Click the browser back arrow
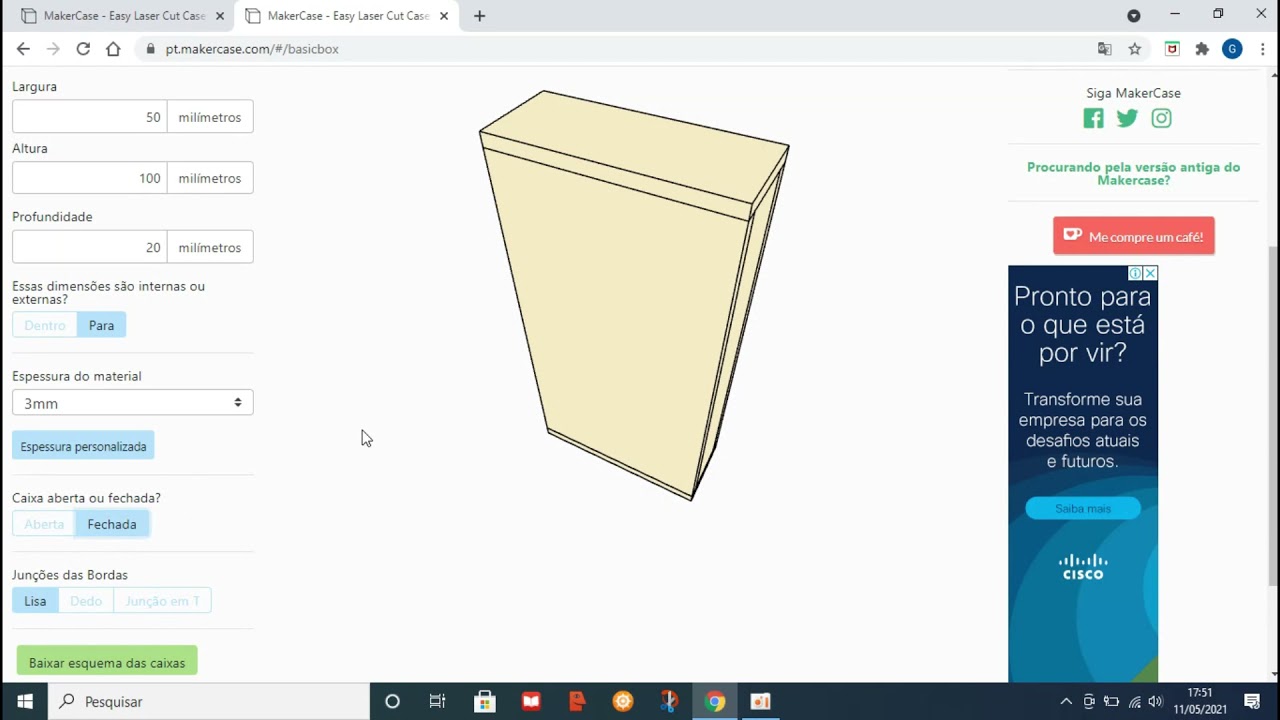Screen dimensions: 1280x720 click(23, 49)
